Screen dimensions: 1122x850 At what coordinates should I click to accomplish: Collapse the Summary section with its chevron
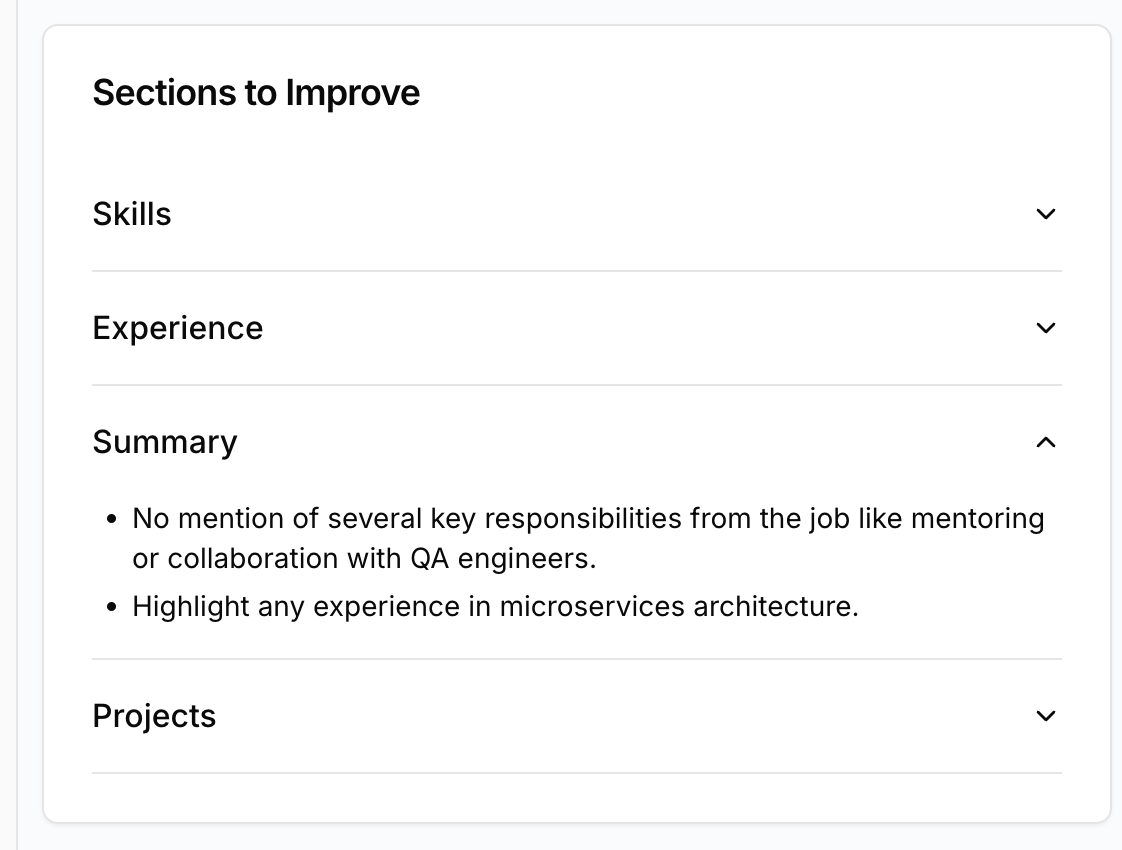(1046, 442)
